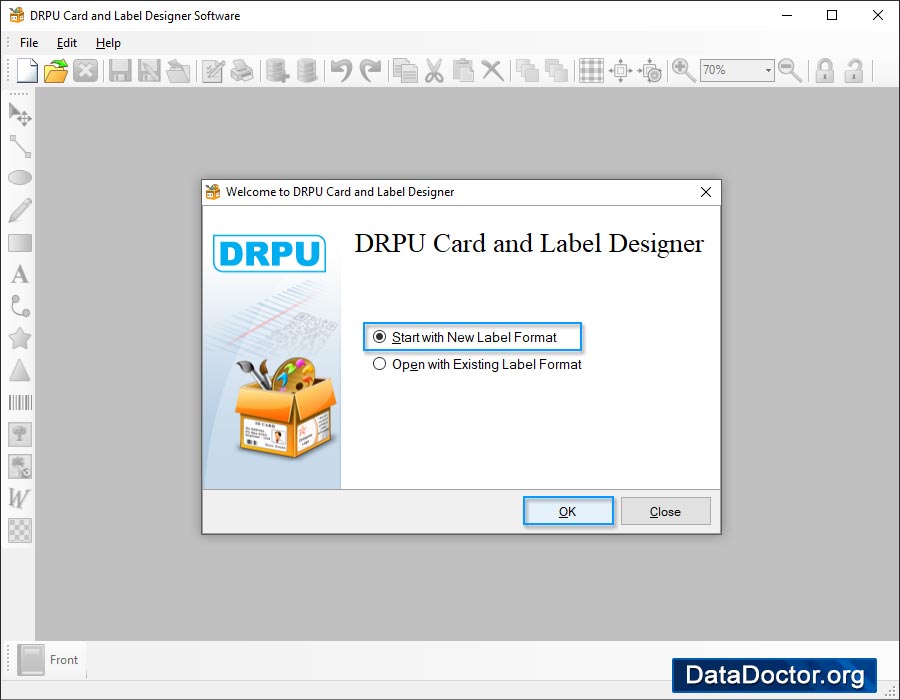Select the Barcode tool
This screenshot has width=900, height=700.
tap(20, 402)
